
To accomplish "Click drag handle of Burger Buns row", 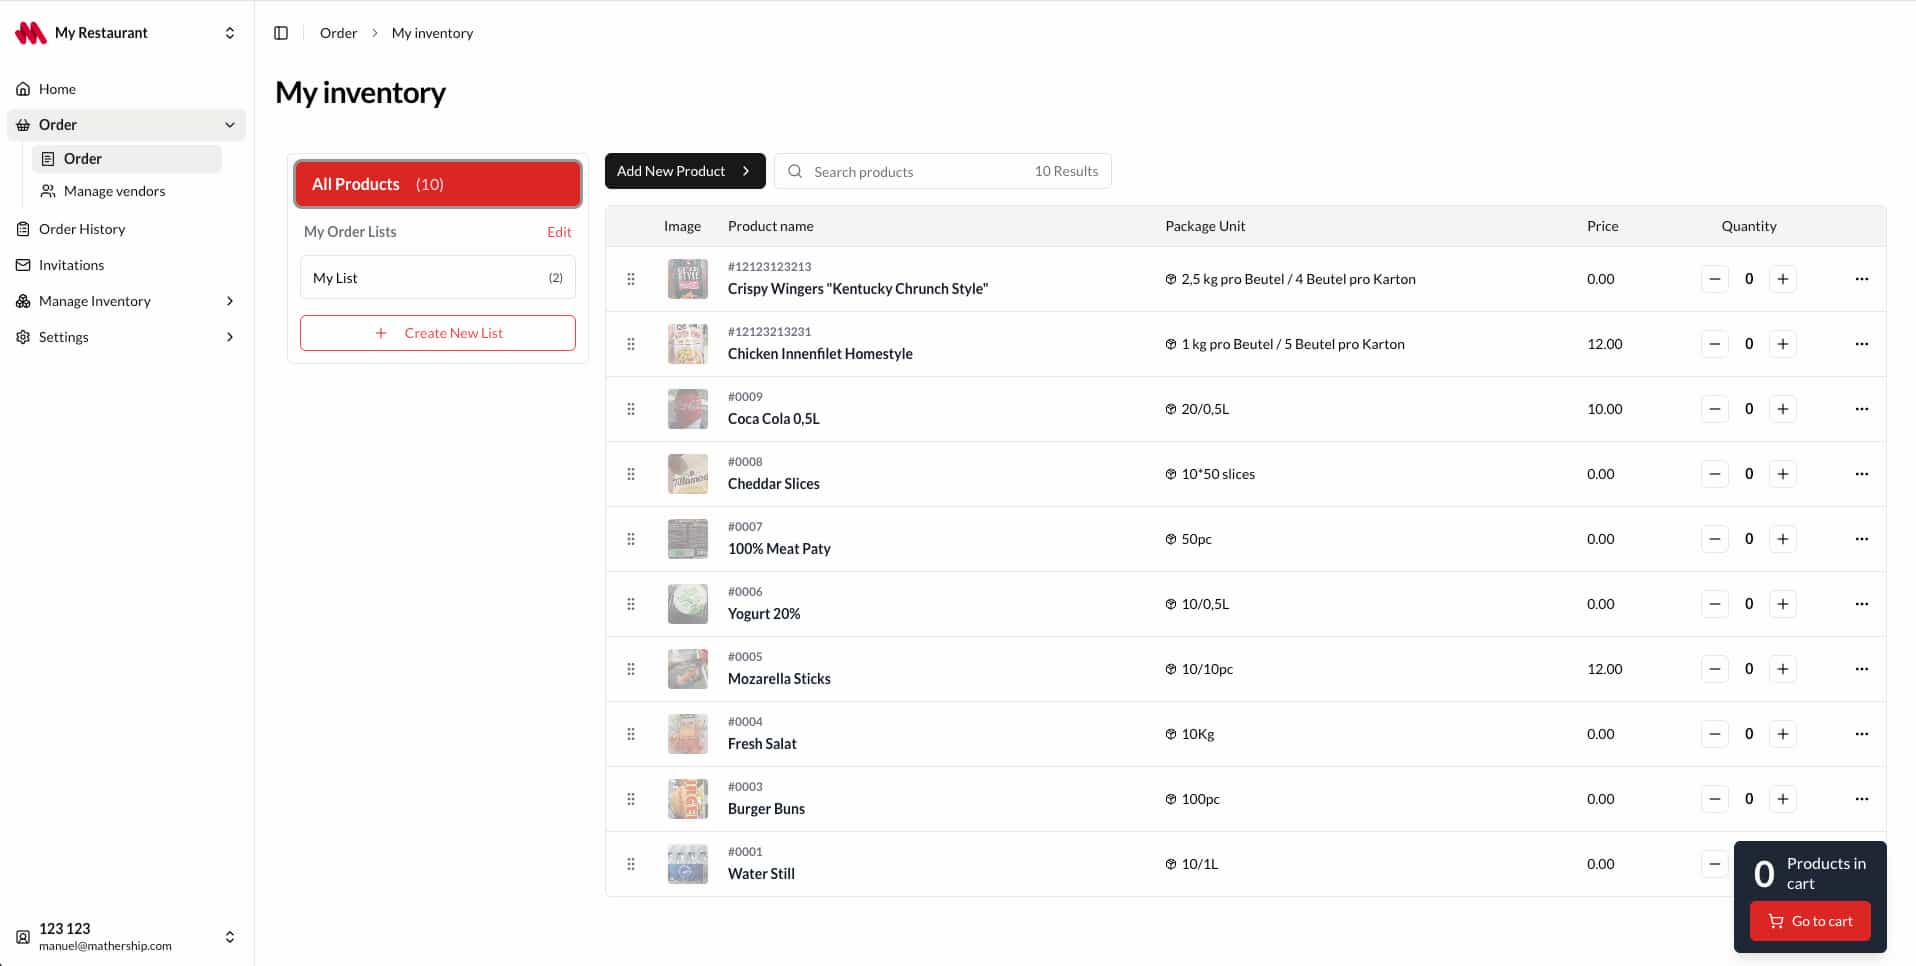I will tap(631, 799).
